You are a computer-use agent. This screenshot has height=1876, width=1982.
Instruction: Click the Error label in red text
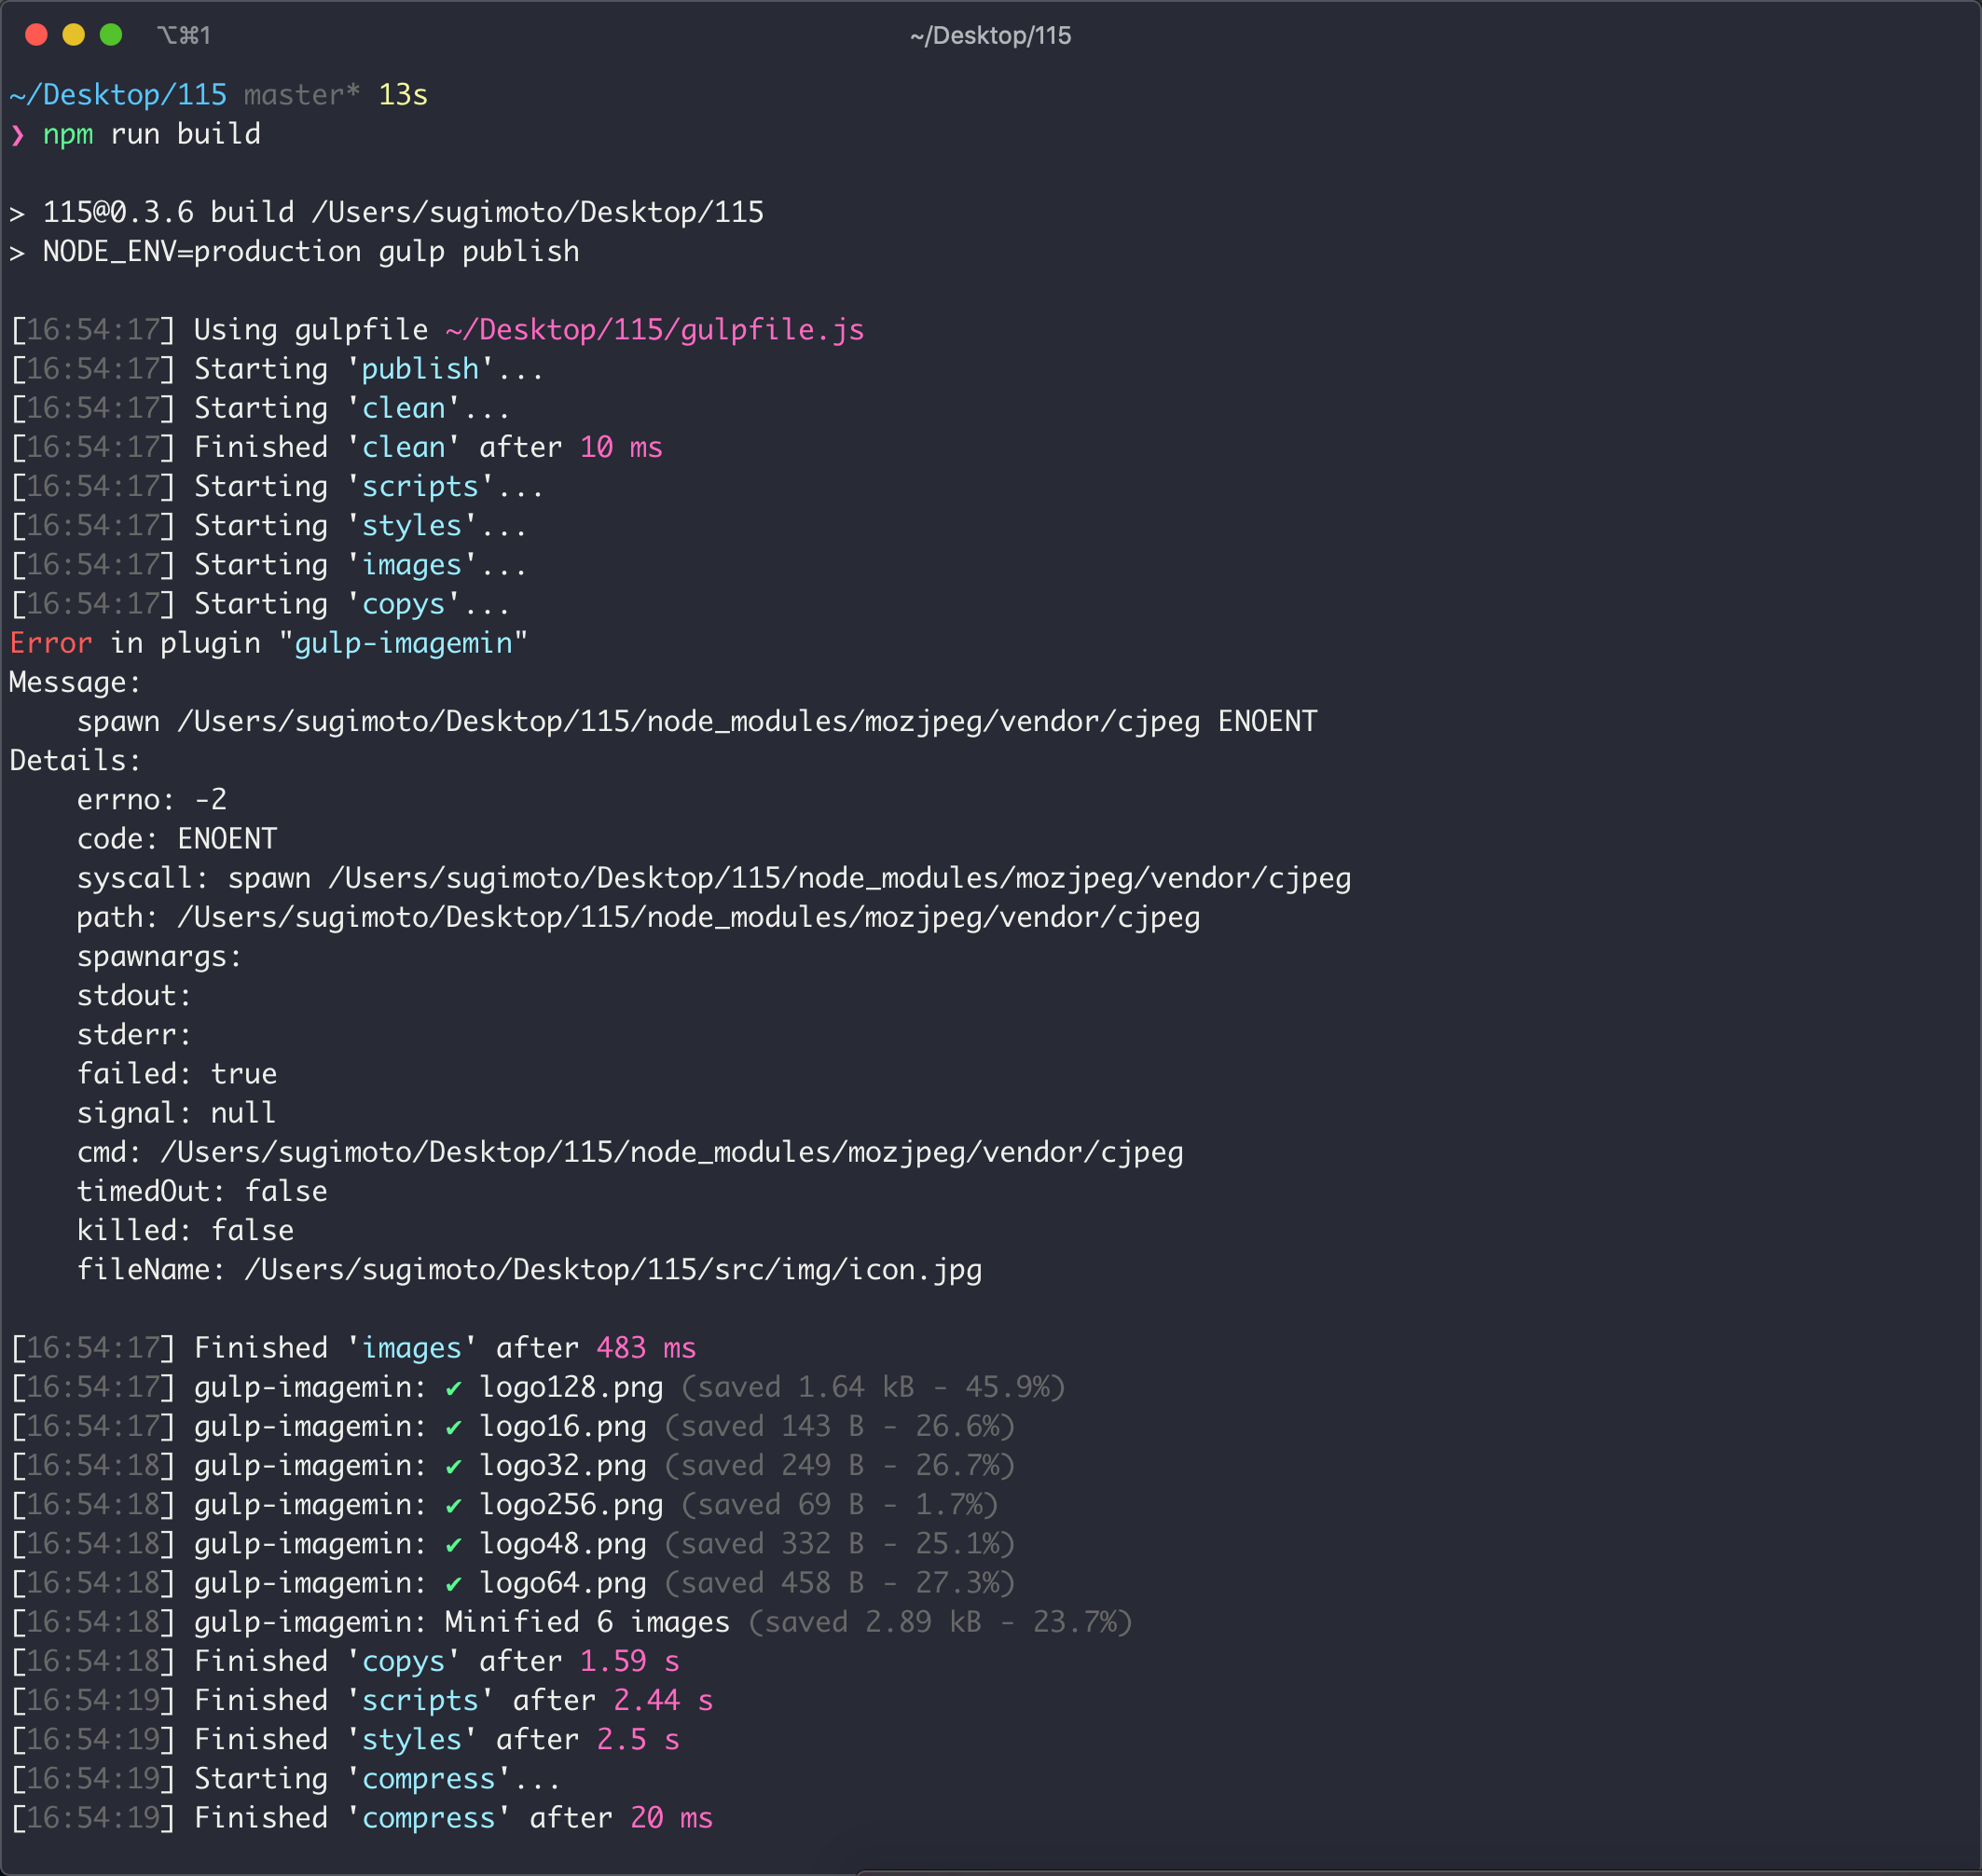50,643
